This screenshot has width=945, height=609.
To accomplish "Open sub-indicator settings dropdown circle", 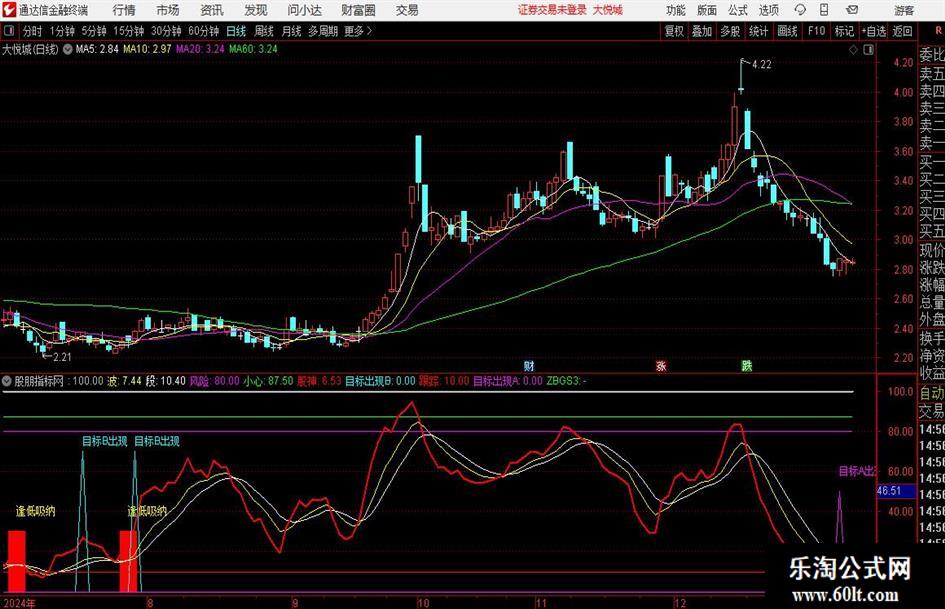I will 7,381.
